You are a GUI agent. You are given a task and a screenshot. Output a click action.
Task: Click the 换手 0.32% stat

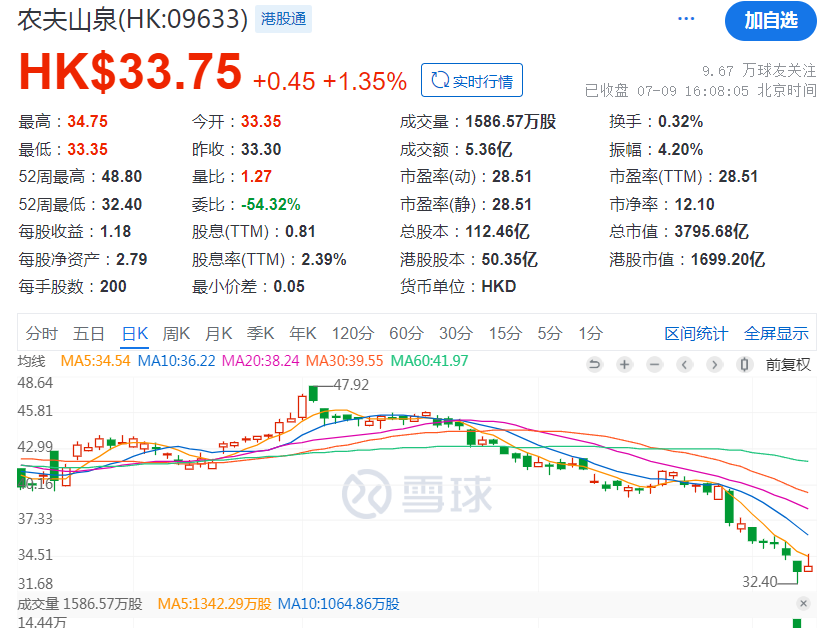point(656,122)
